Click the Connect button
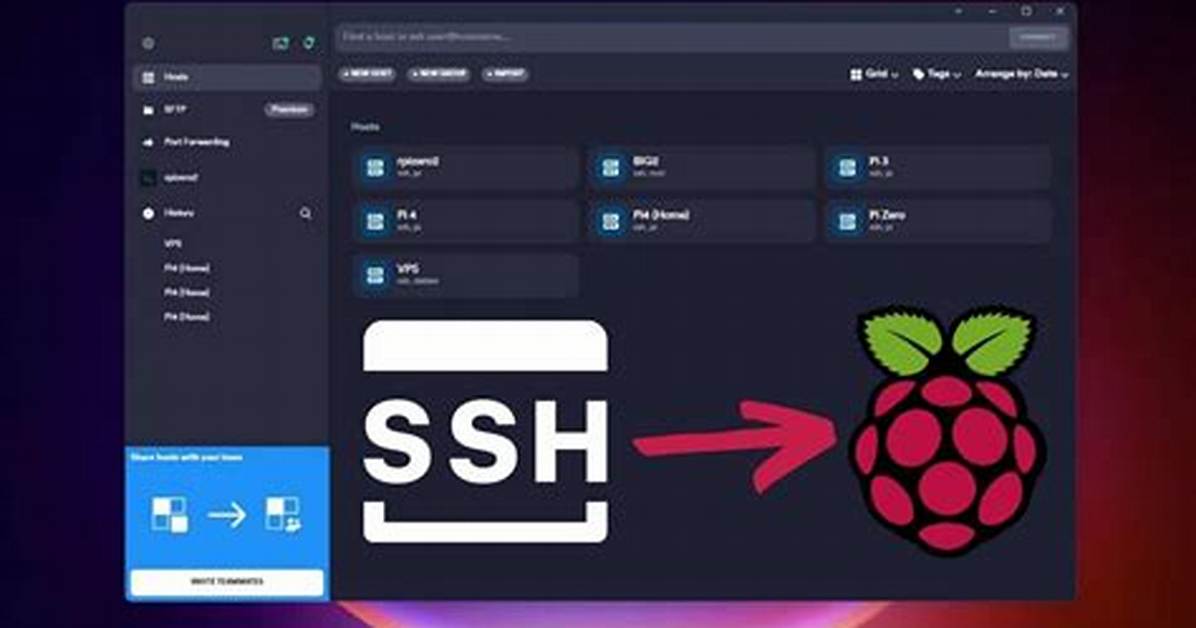The height and width of the screenshot is (628, 1196). [x=1037, y=37]
